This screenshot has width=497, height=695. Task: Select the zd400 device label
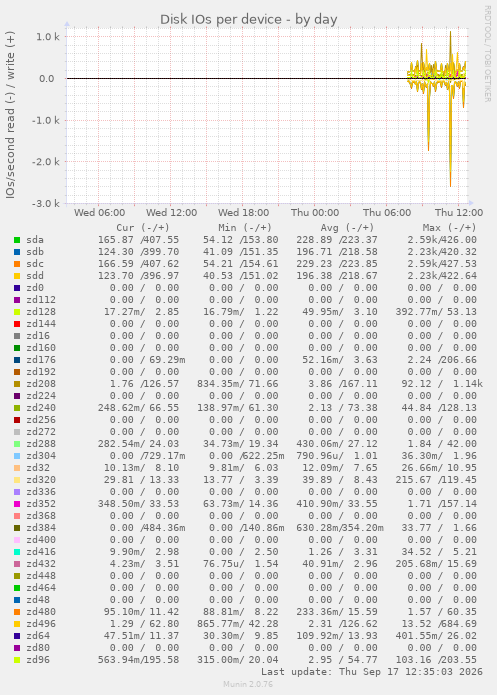(41, 540)
